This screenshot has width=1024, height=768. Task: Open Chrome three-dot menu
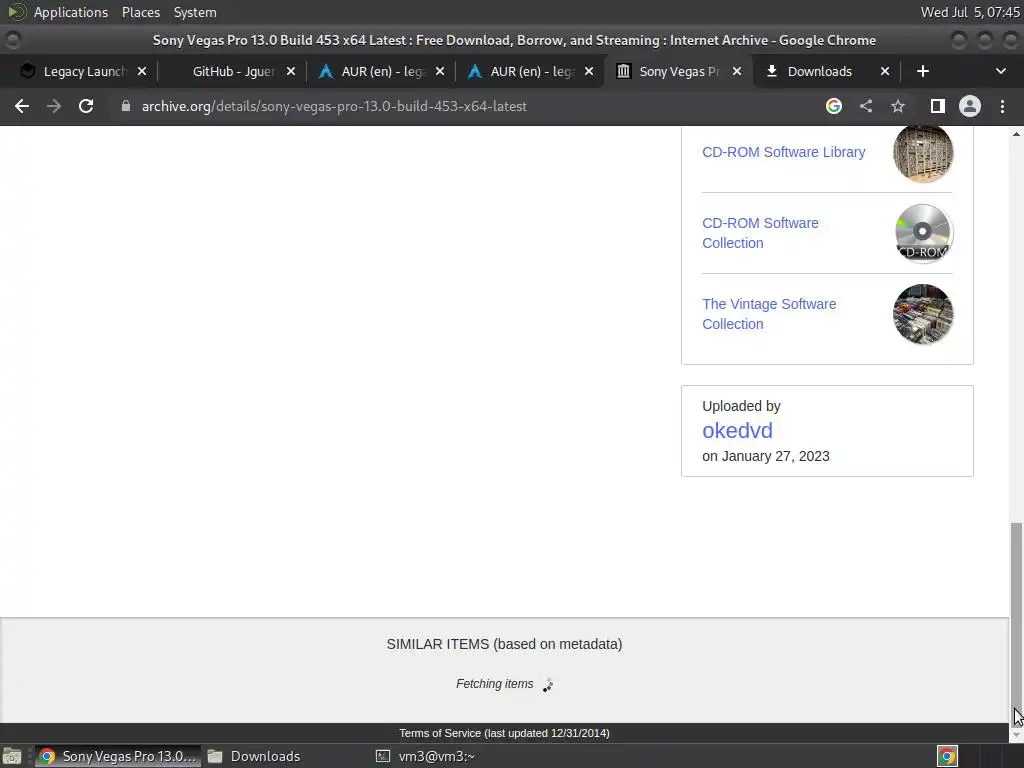click(x=1002, y=106)
